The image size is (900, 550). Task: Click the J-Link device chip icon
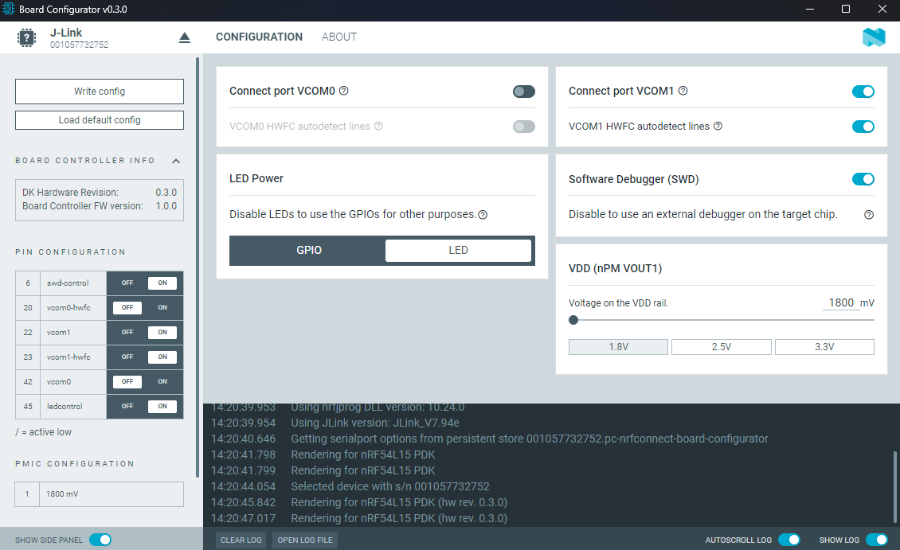pyautogui.click(x=26, y=38)
